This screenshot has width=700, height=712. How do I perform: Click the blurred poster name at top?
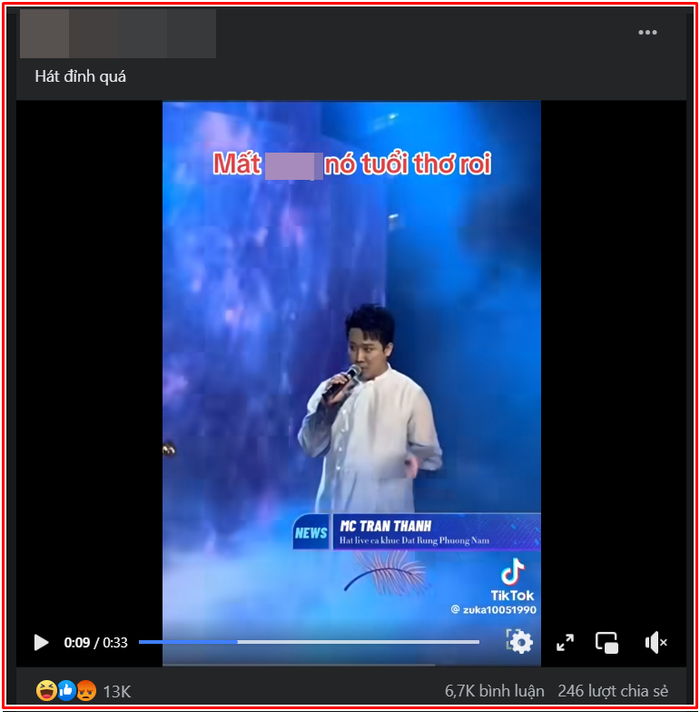click(x=118, y=33)
